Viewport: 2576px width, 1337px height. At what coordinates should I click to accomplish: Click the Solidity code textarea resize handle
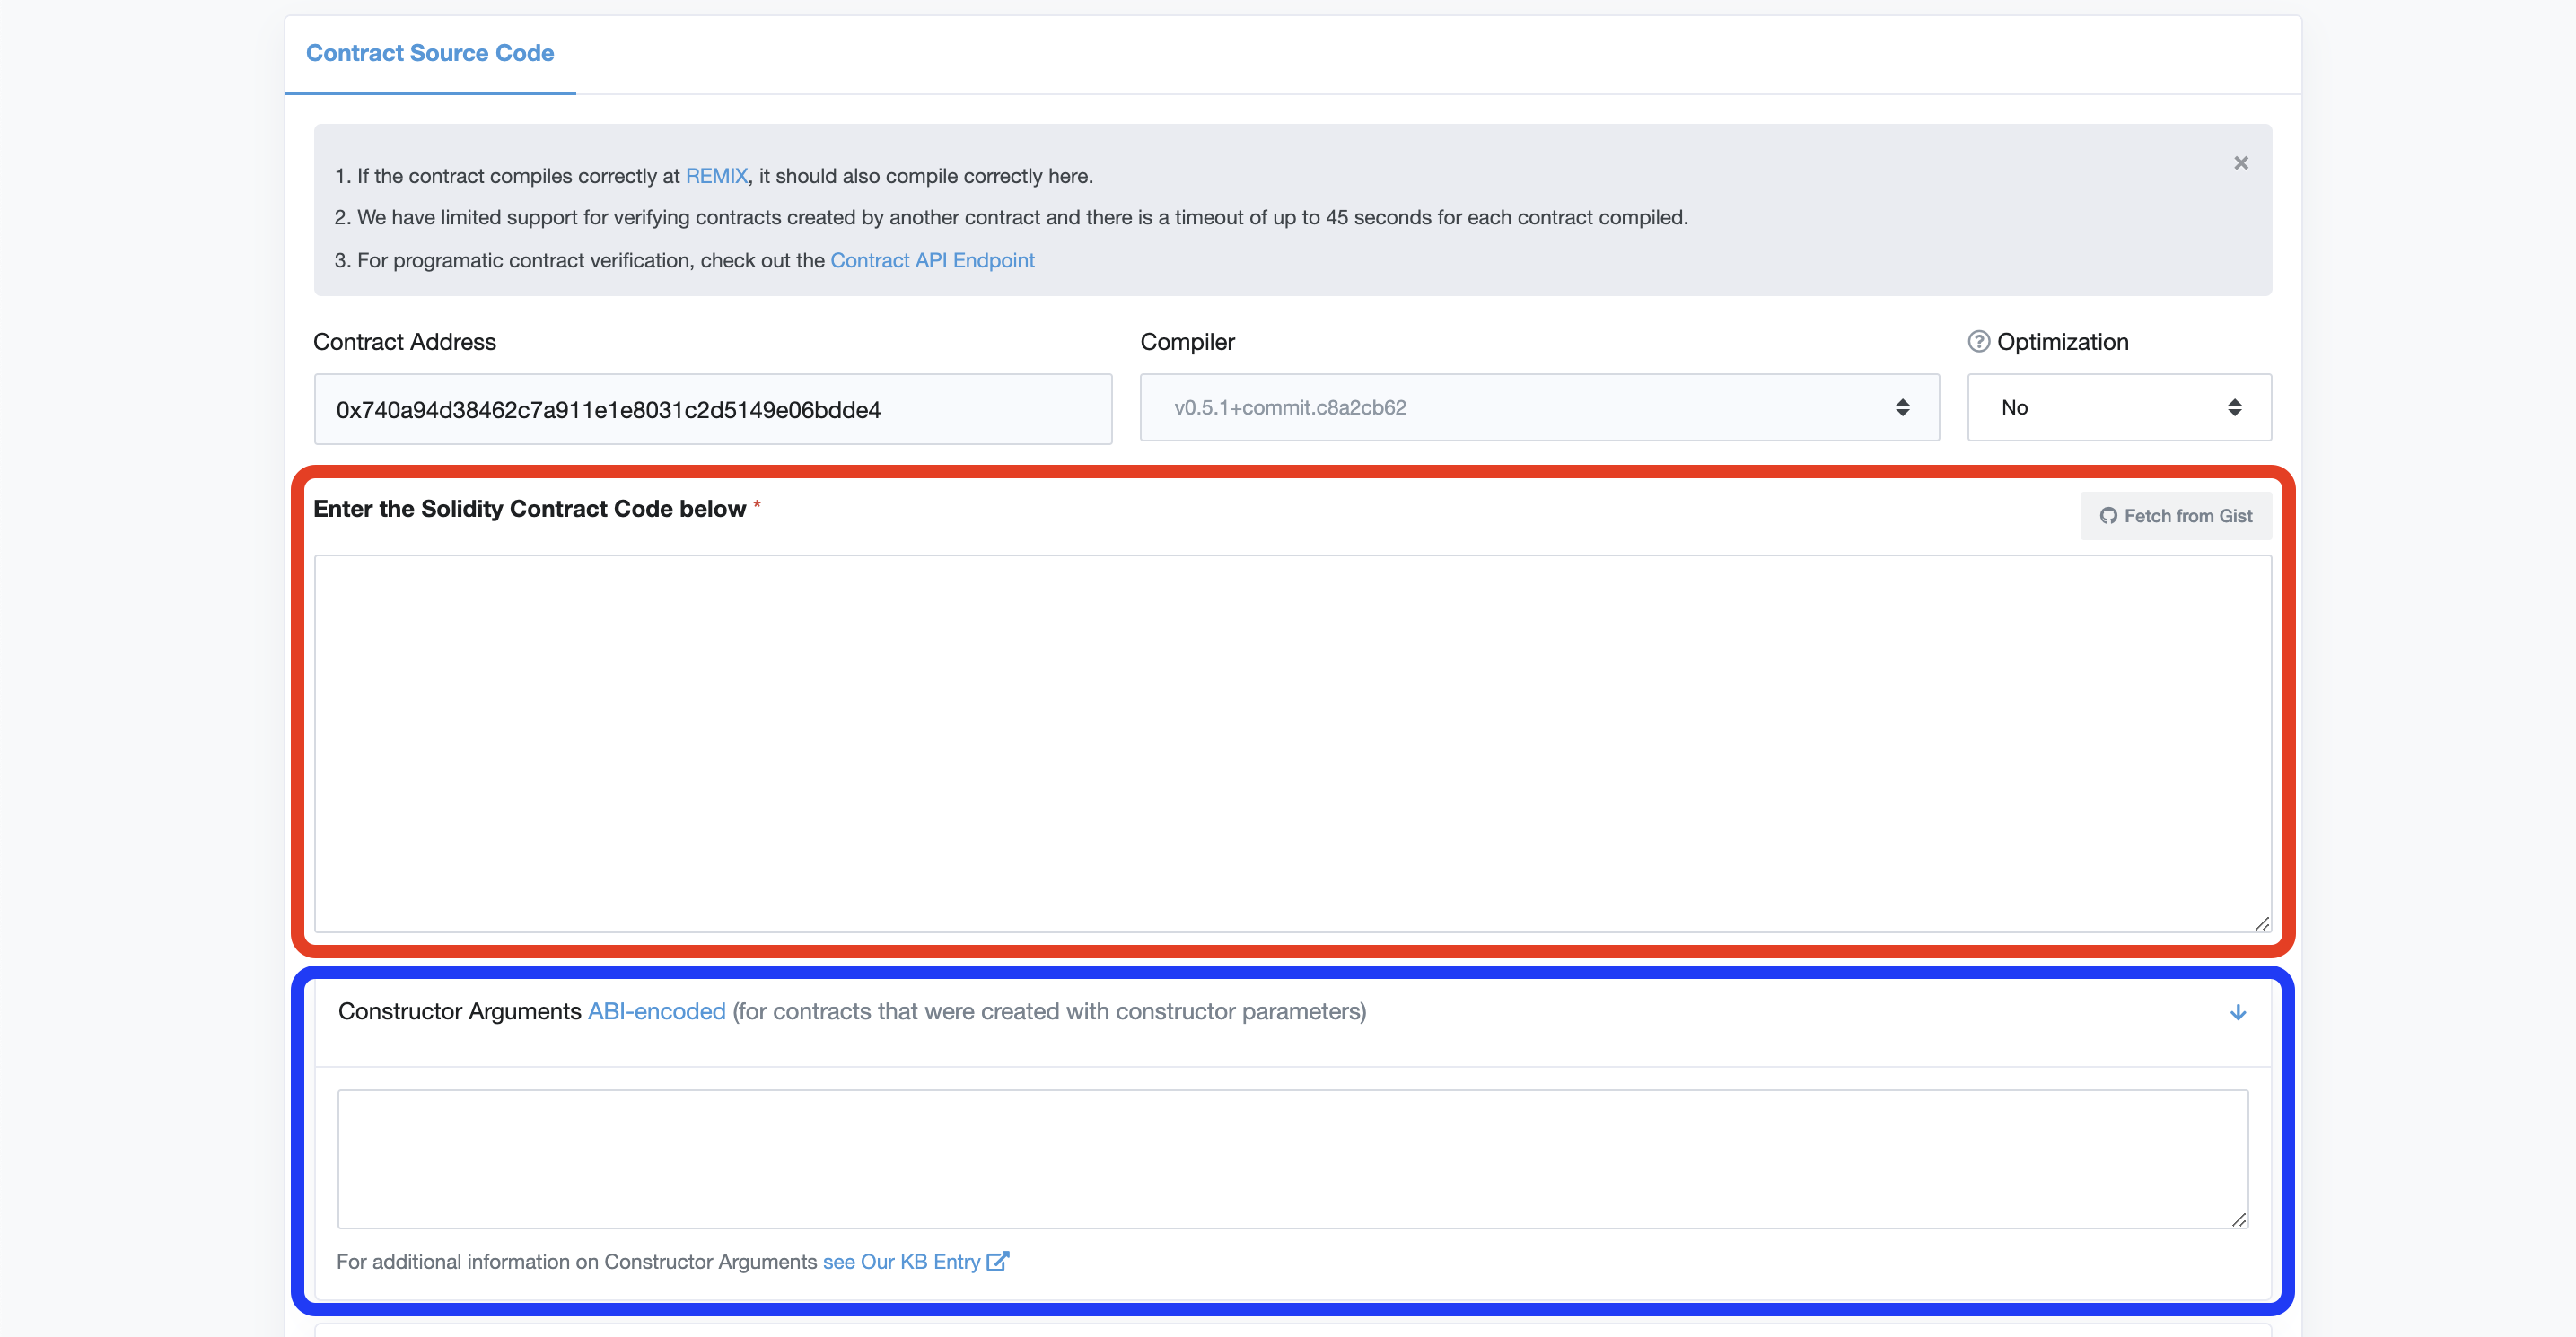pyautogui.click(x=2262, y=923)
